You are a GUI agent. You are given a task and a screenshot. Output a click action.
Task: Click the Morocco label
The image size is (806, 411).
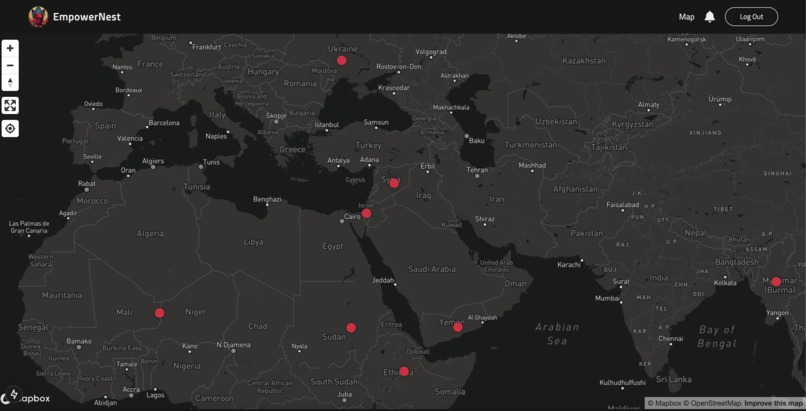92,201
